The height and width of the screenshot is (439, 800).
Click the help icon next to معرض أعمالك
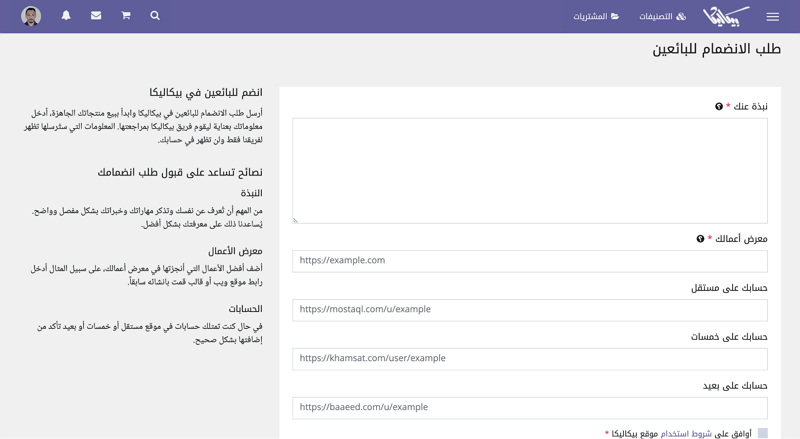click(x=701, y=238)
